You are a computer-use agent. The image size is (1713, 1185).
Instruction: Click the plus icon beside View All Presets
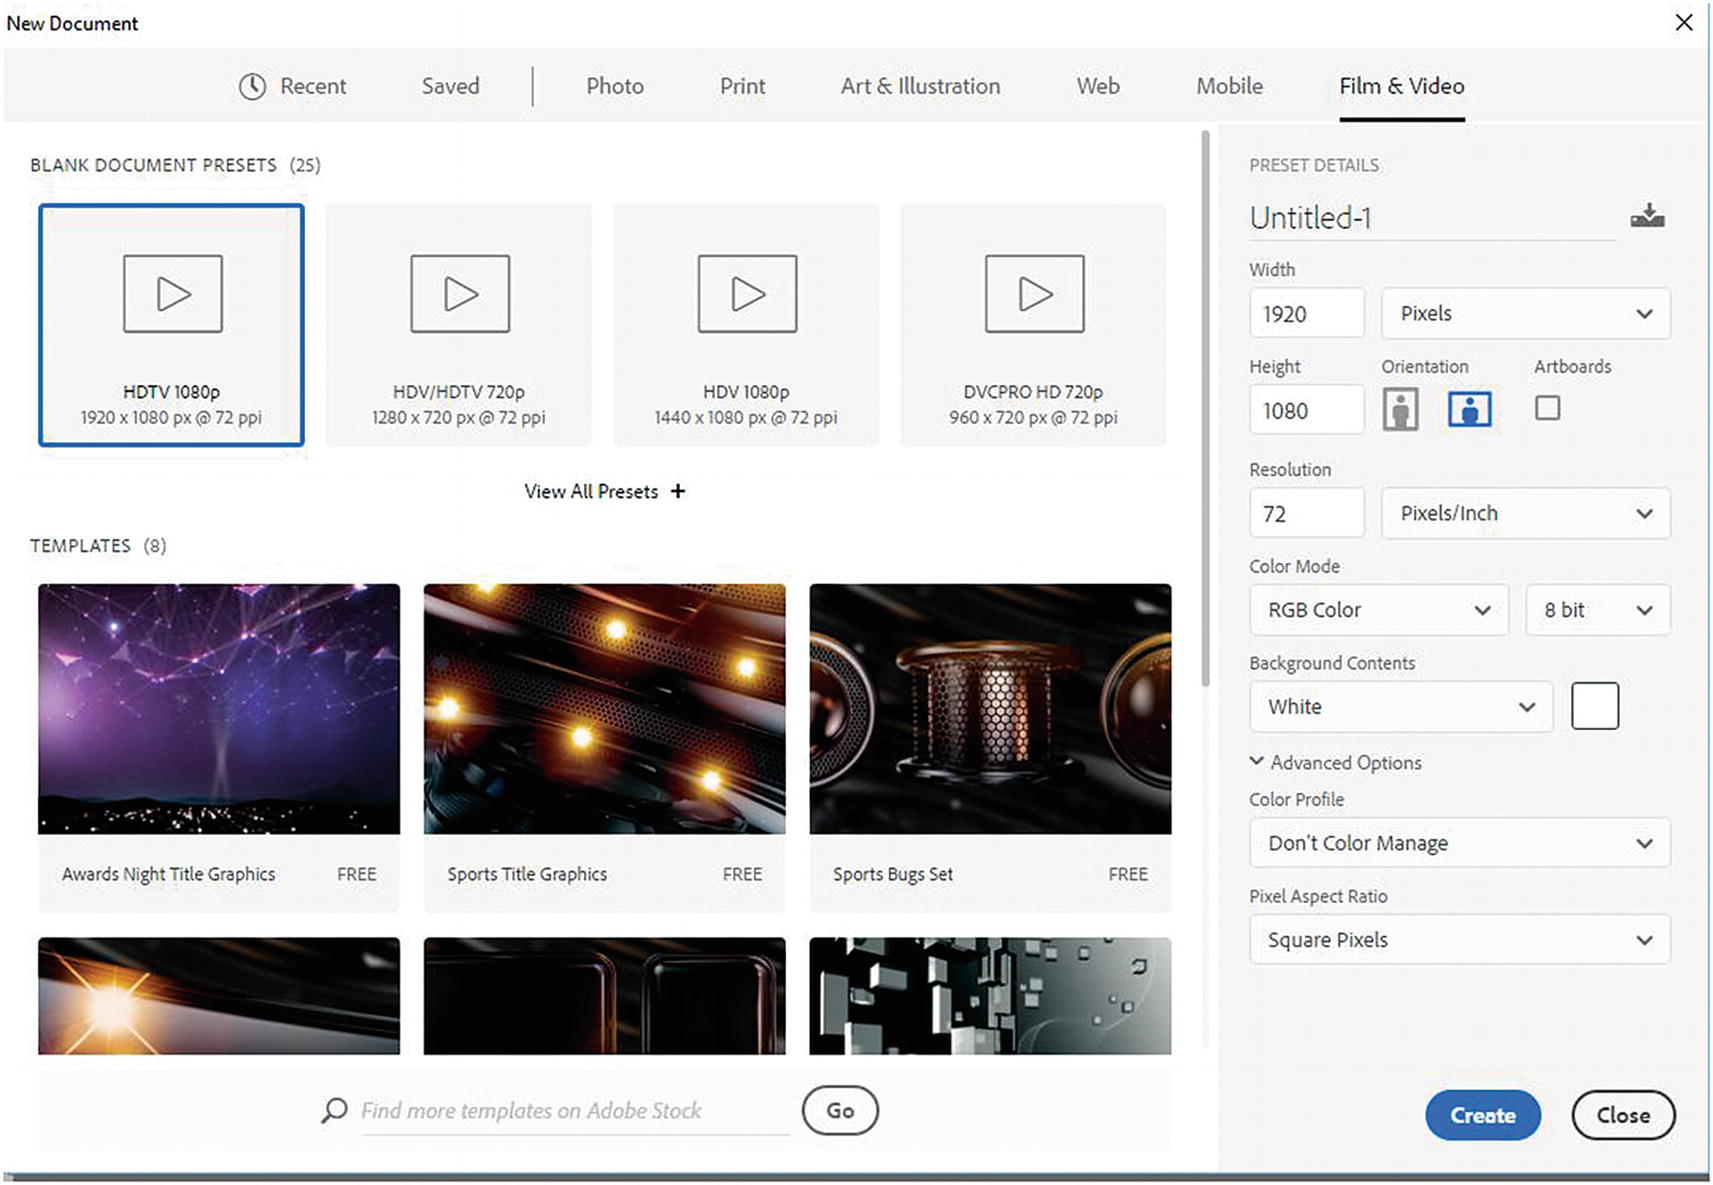click(x=678, y=491)
